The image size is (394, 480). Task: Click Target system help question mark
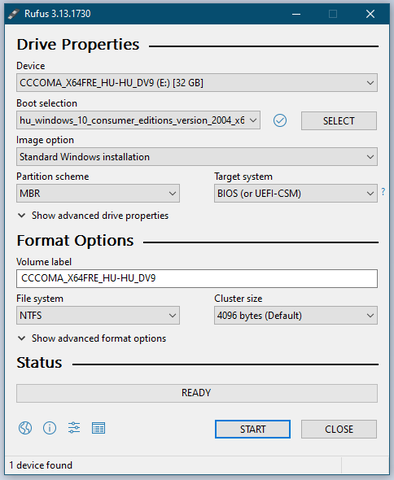[x=383, y=192]
